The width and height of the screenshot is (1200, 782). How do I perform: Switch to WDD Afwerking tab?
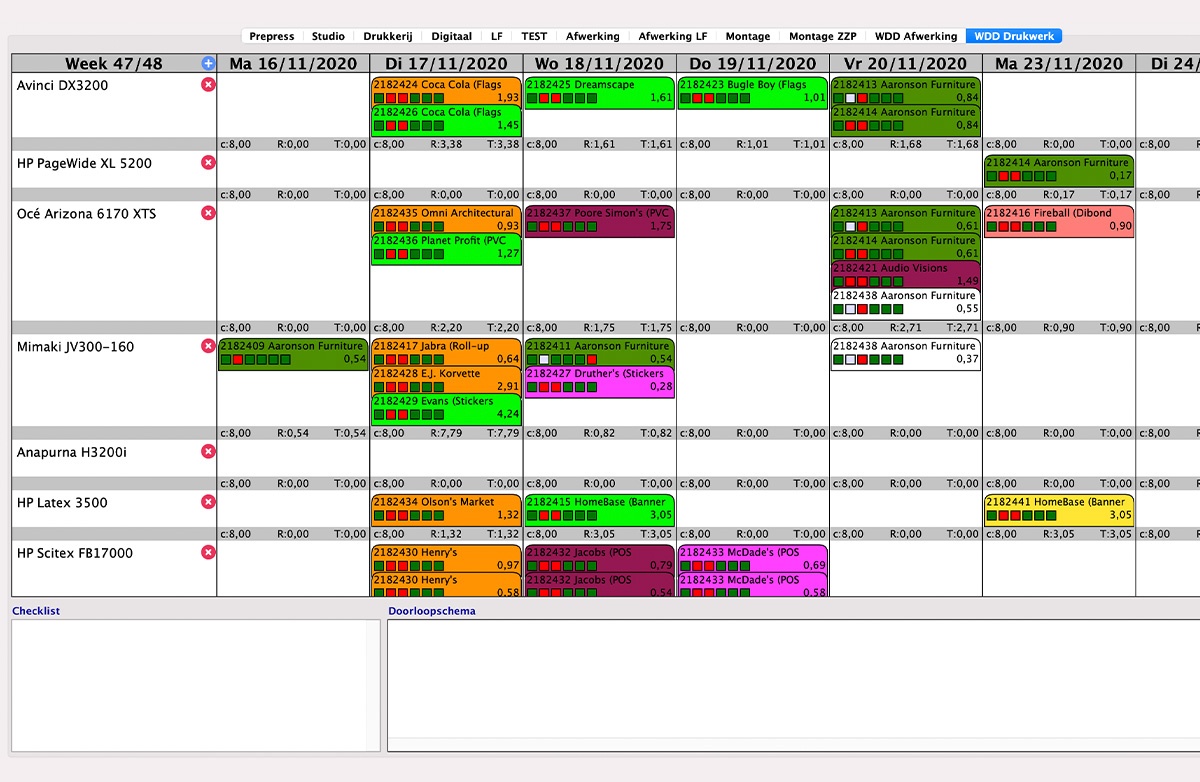click(916, 36)
